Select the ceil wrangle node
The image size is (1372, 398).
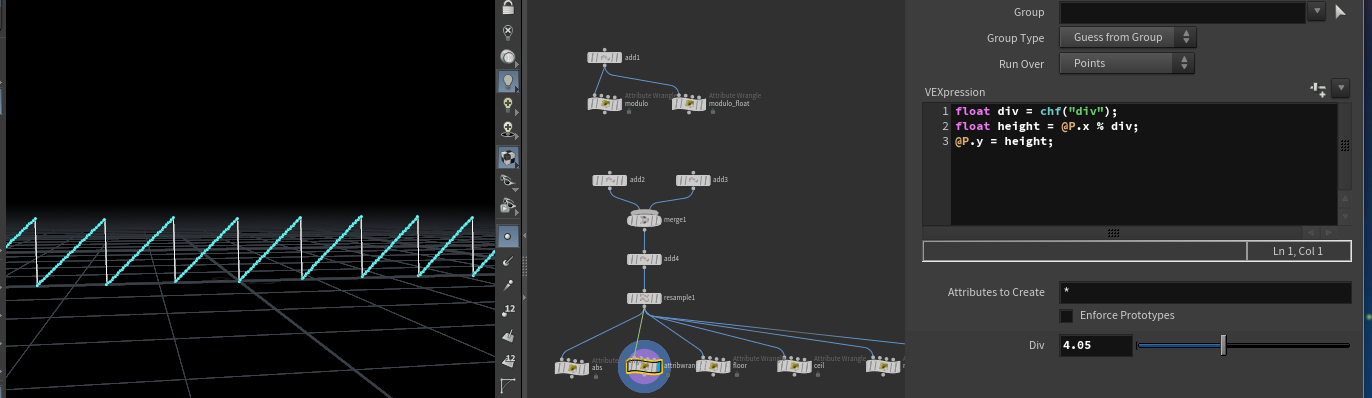[795, 367]
